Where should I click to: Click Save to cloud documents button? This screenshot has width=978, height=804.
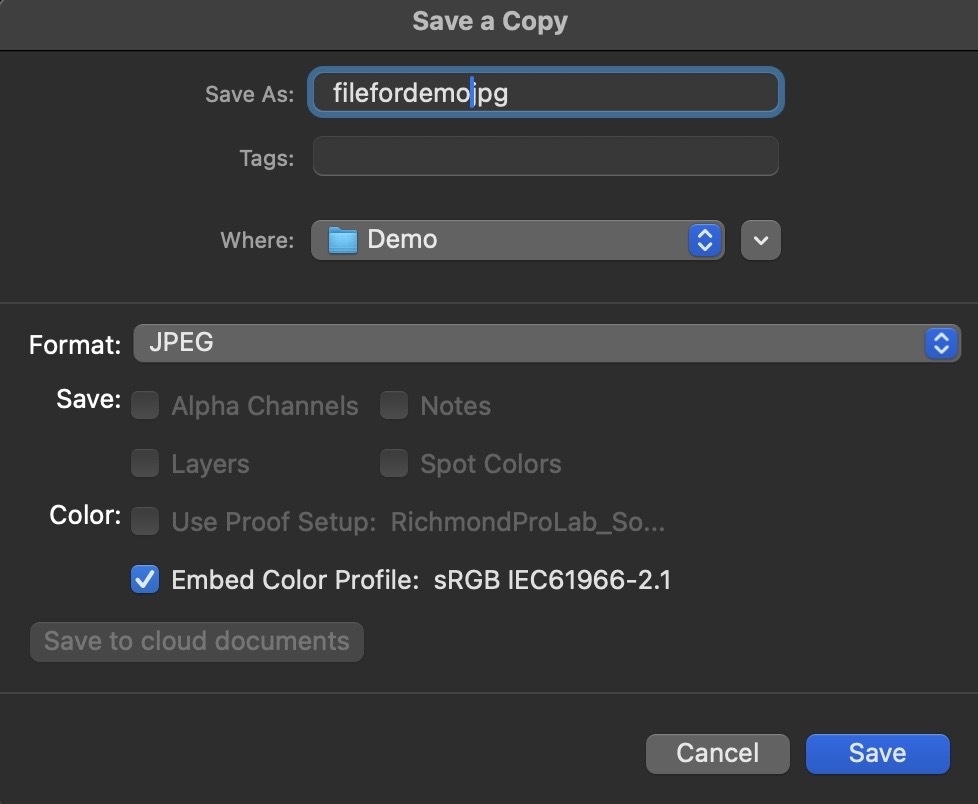[196, 641]
